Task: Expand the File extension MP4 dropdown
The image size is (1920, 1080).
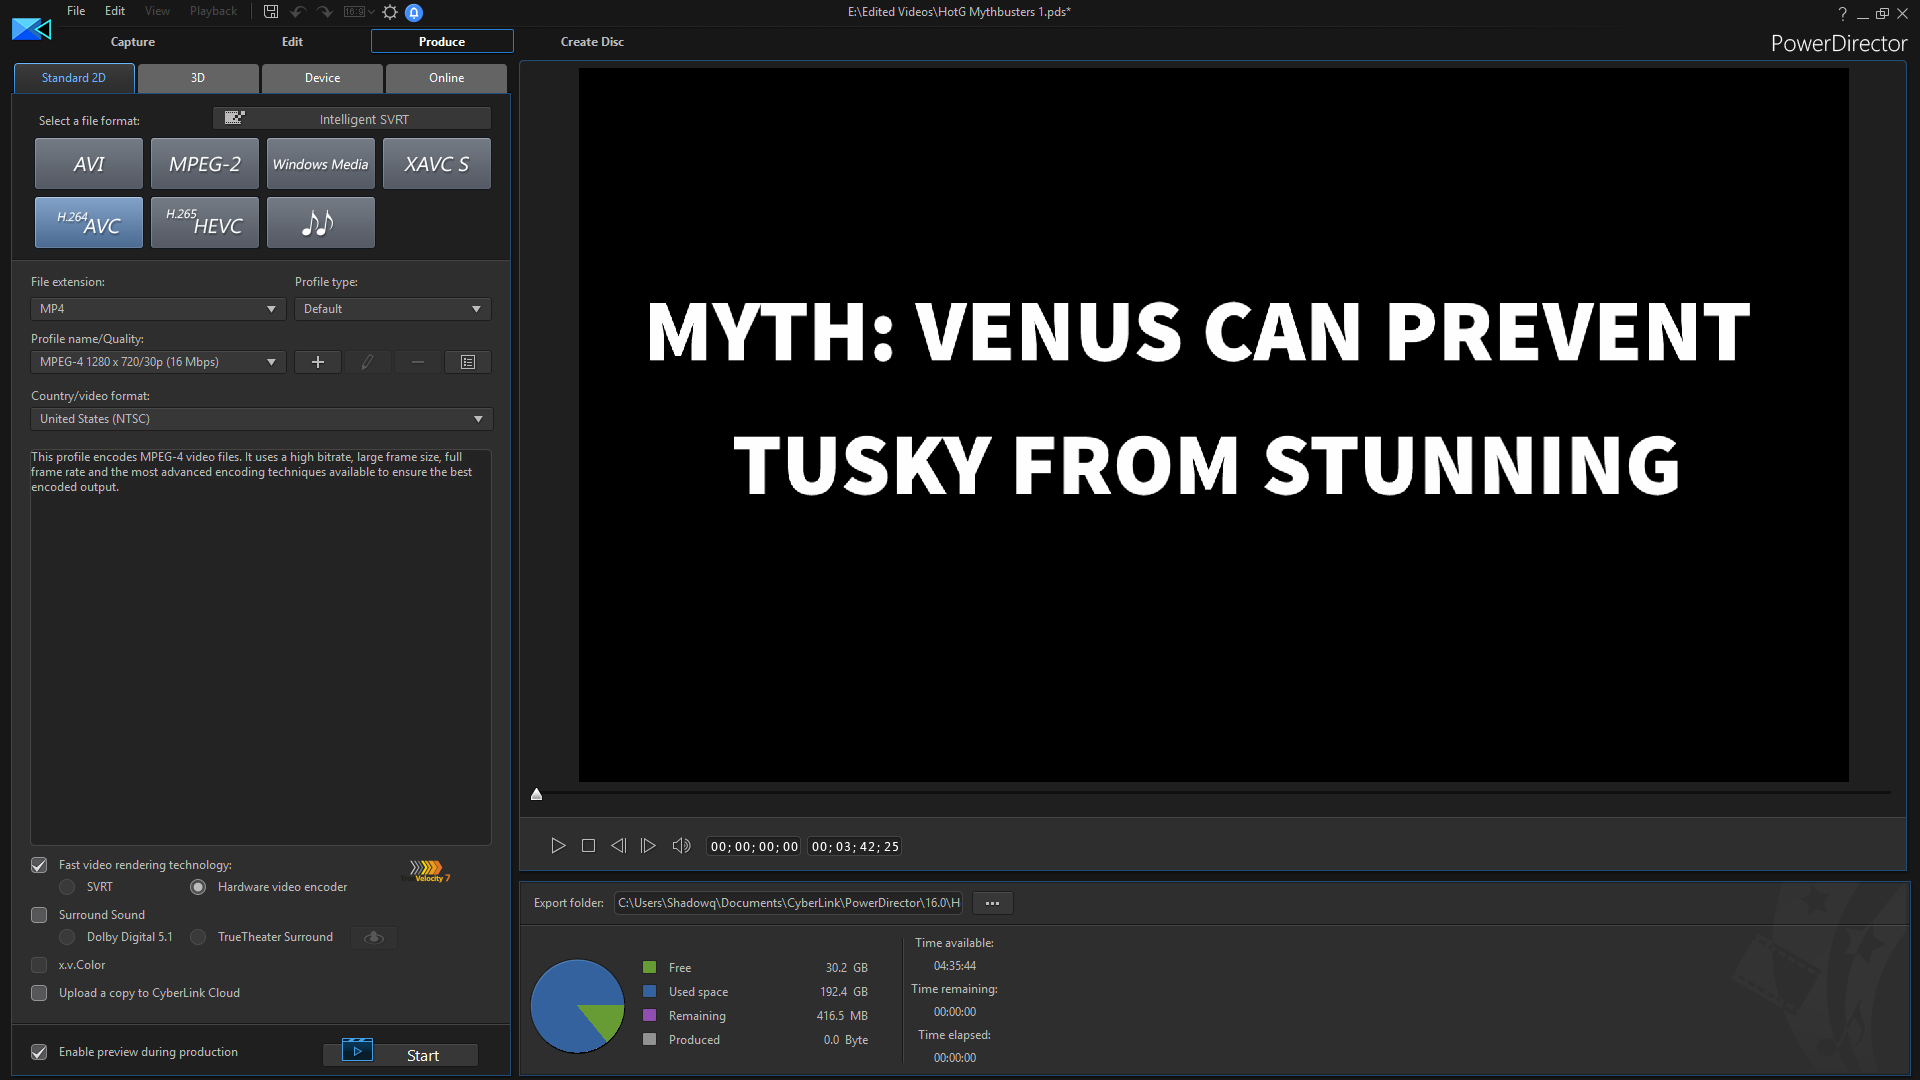Action: click(x=157, y=309)
